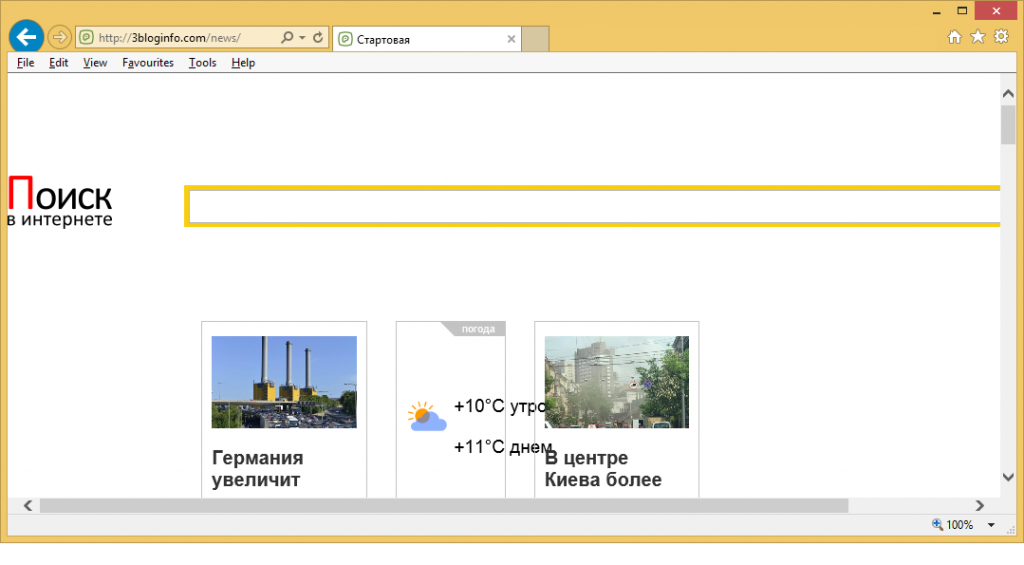Open the Home page icon
Viewport: 1024px width, 565px height.
click(954, 37)
